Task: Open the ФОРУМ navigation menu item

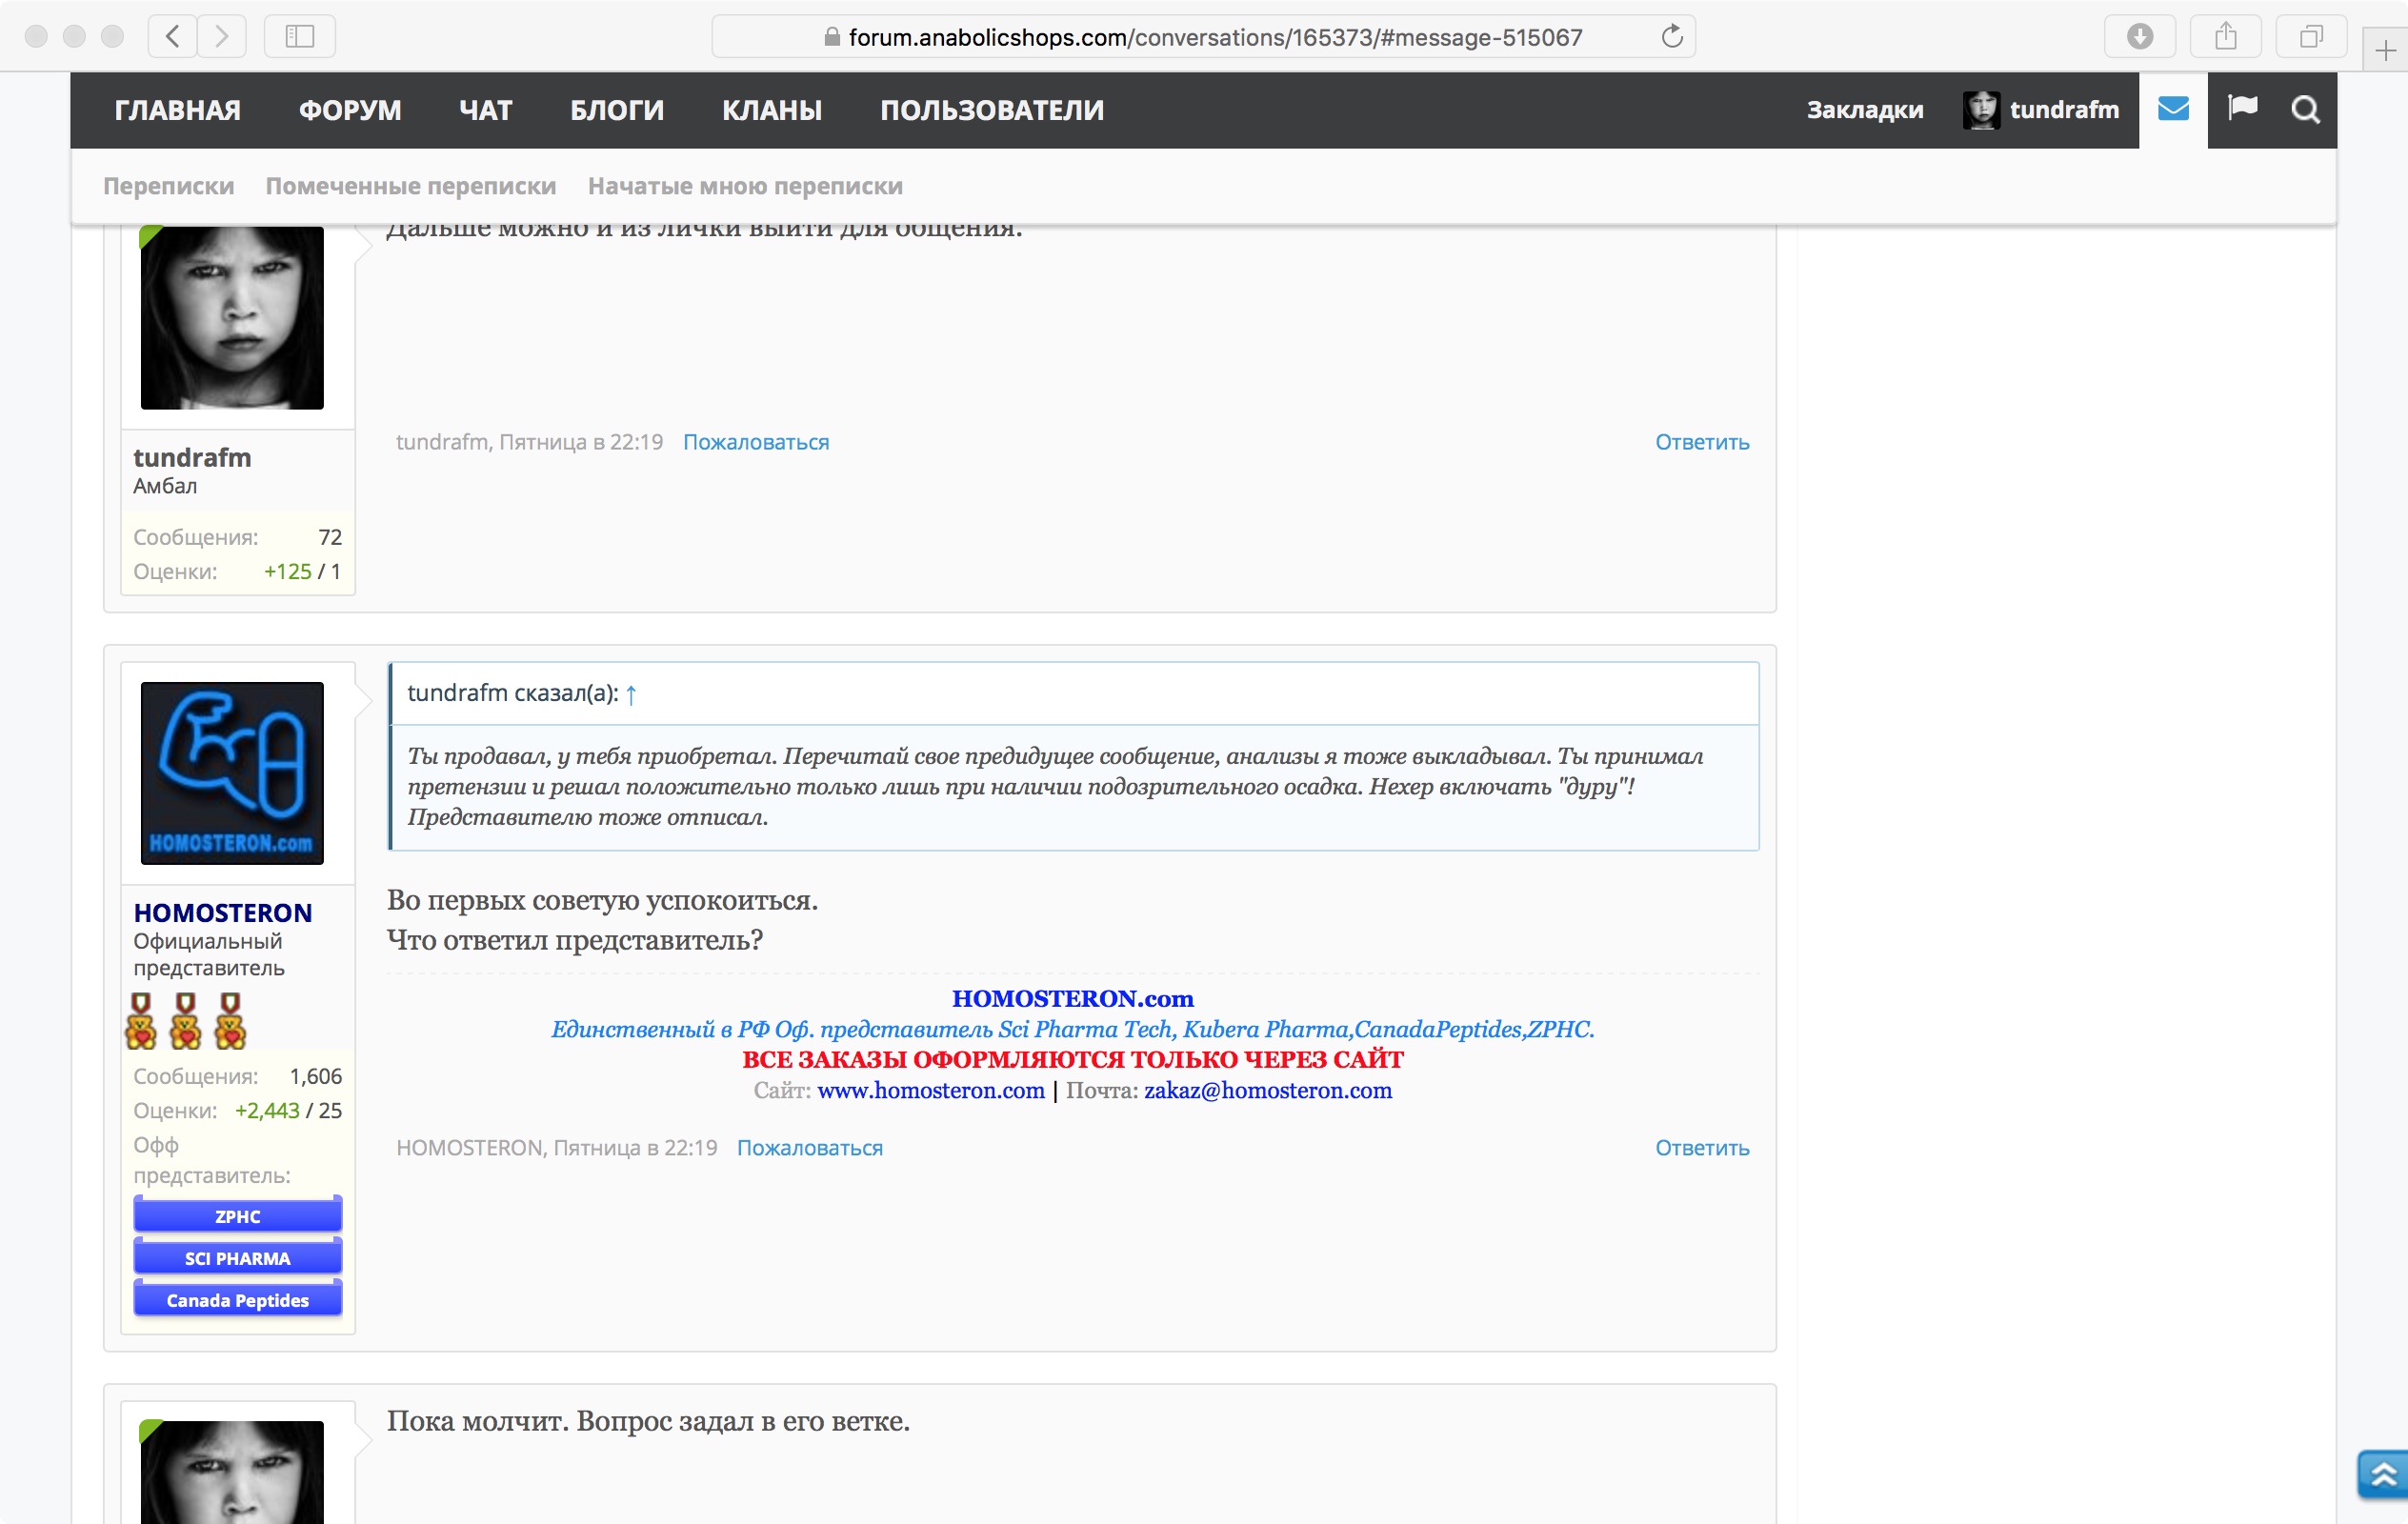Action: [x=350, y=110]
